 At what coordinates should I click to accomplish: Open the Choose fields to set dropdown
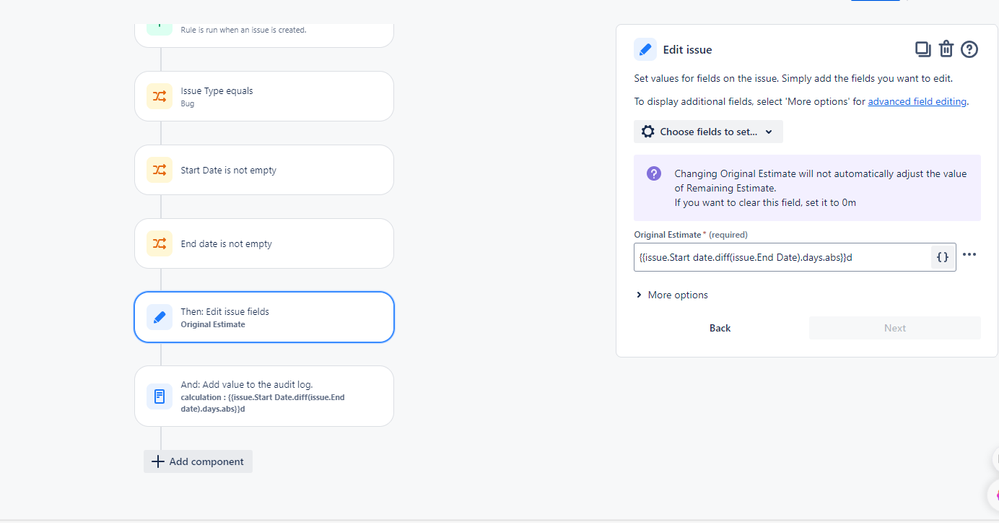point(708,132)
